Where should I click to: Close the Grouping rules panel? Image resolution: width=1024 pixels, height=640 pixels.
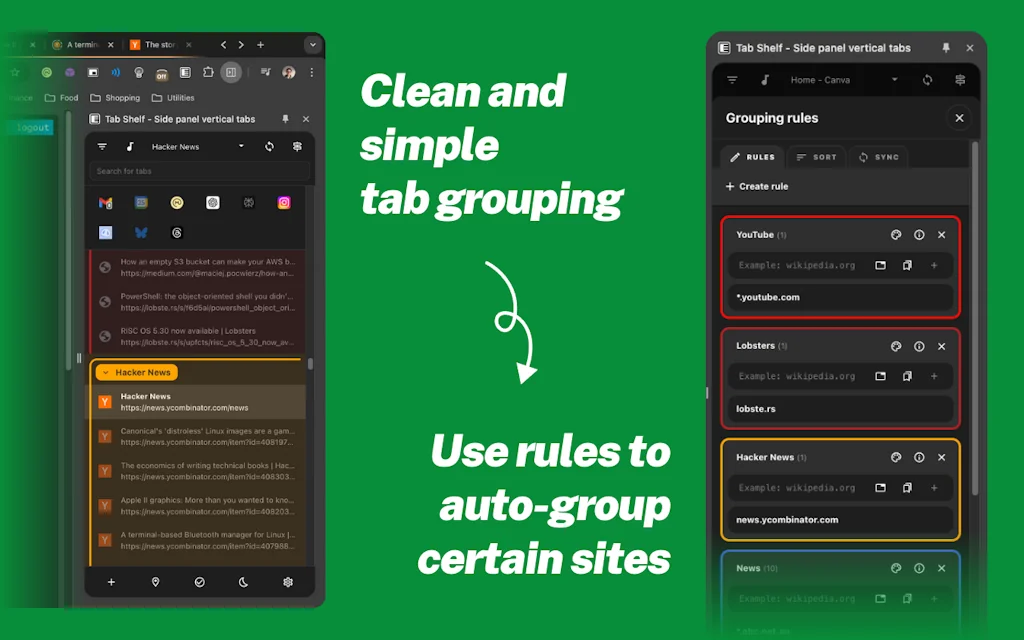click(x=959, y=118)
